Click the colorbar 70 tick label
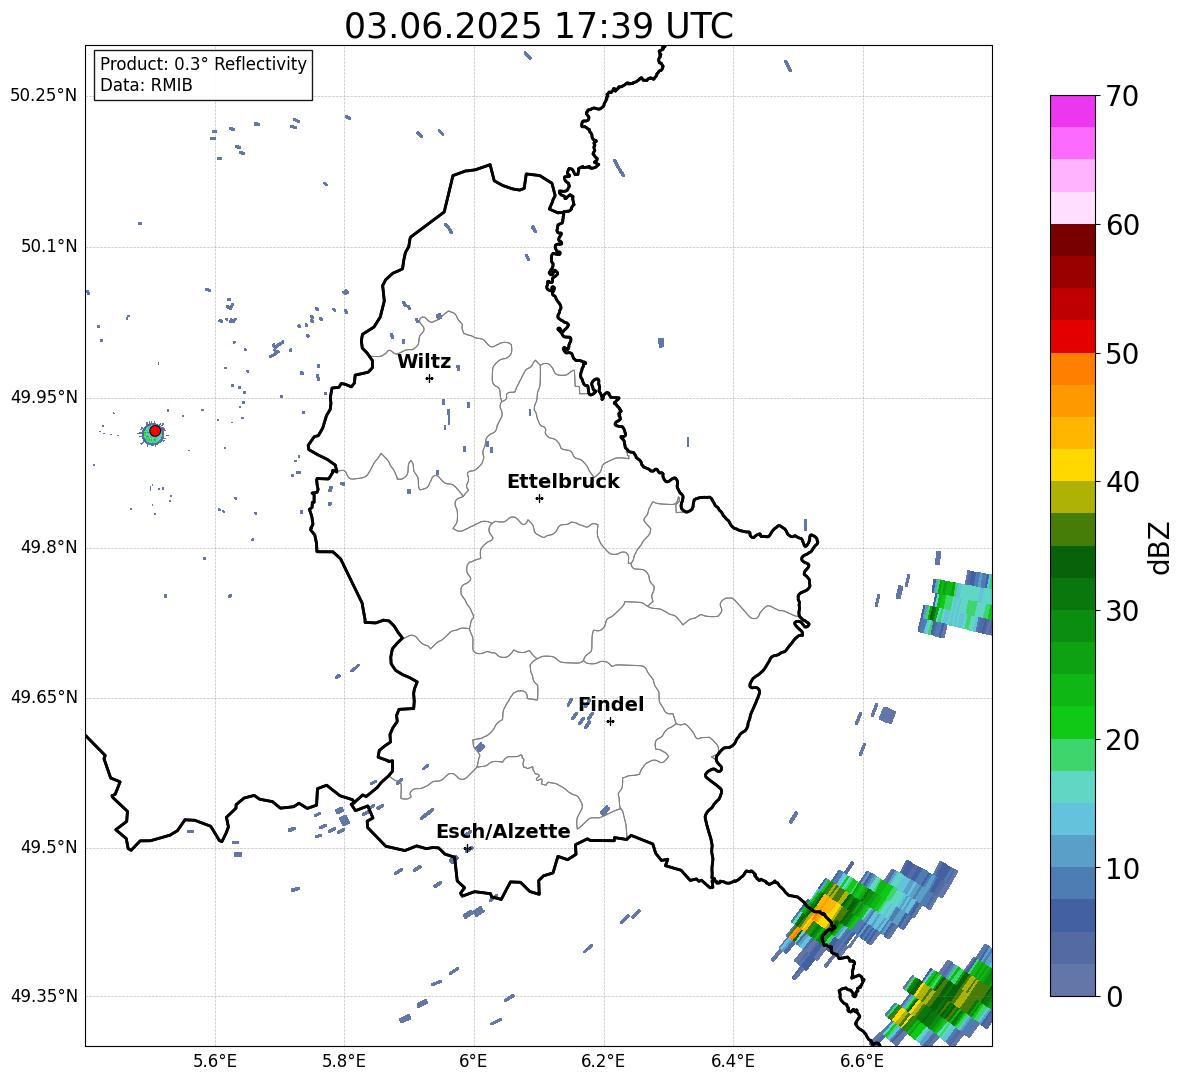1184x1081 pixels. tap(1122, 97)
